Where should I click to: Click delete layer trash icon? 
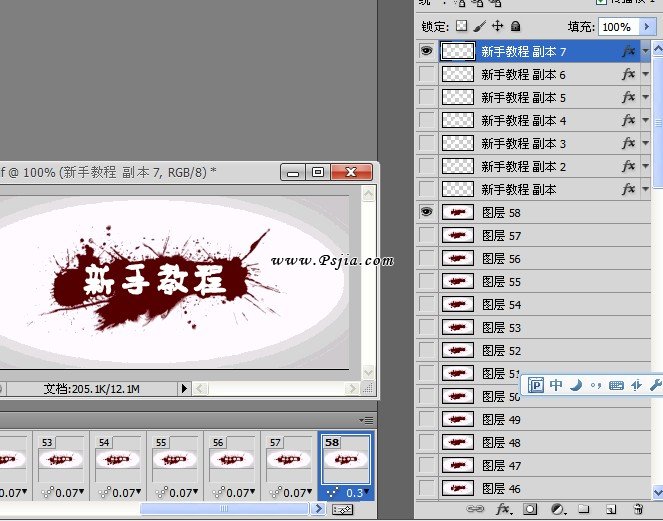tap(638, 509)
